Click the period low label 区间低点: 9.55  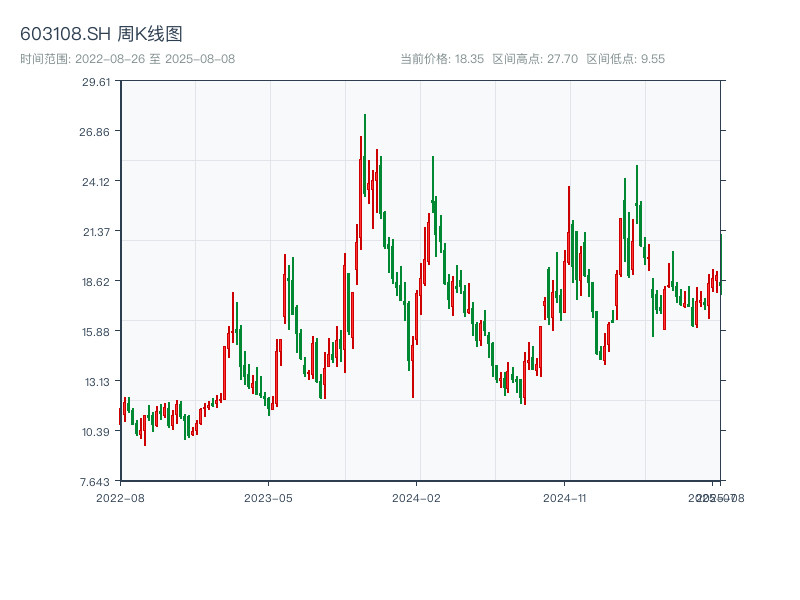tap(626, 59)
